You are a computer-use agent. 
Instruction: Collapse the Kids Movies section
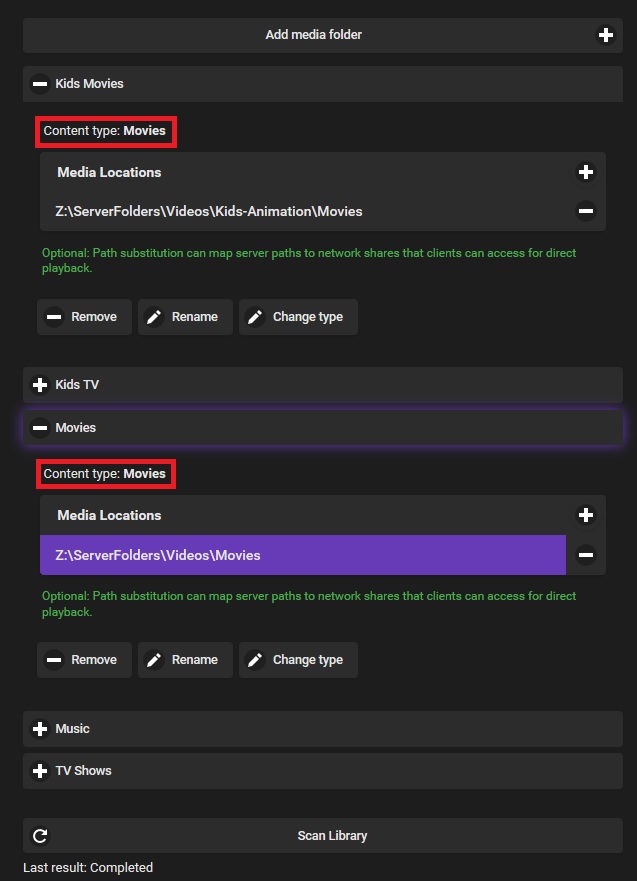40,84
